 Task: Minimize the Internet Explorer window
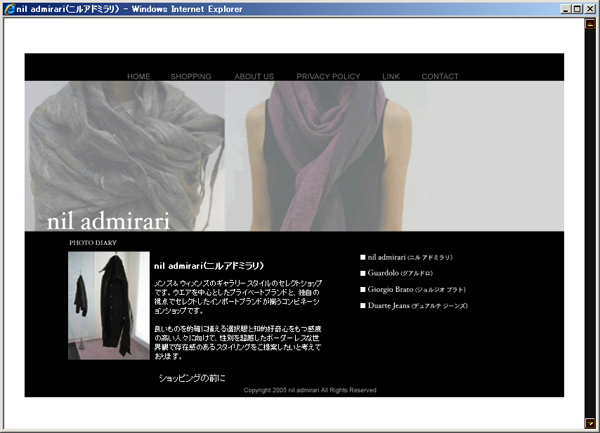(566, 9)
